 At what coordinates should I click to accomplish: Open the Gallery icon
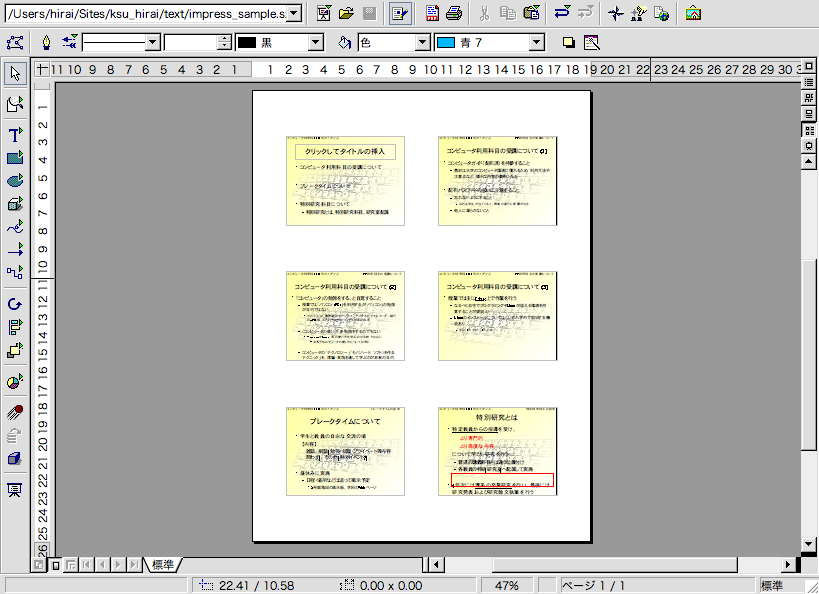[693, 14]
